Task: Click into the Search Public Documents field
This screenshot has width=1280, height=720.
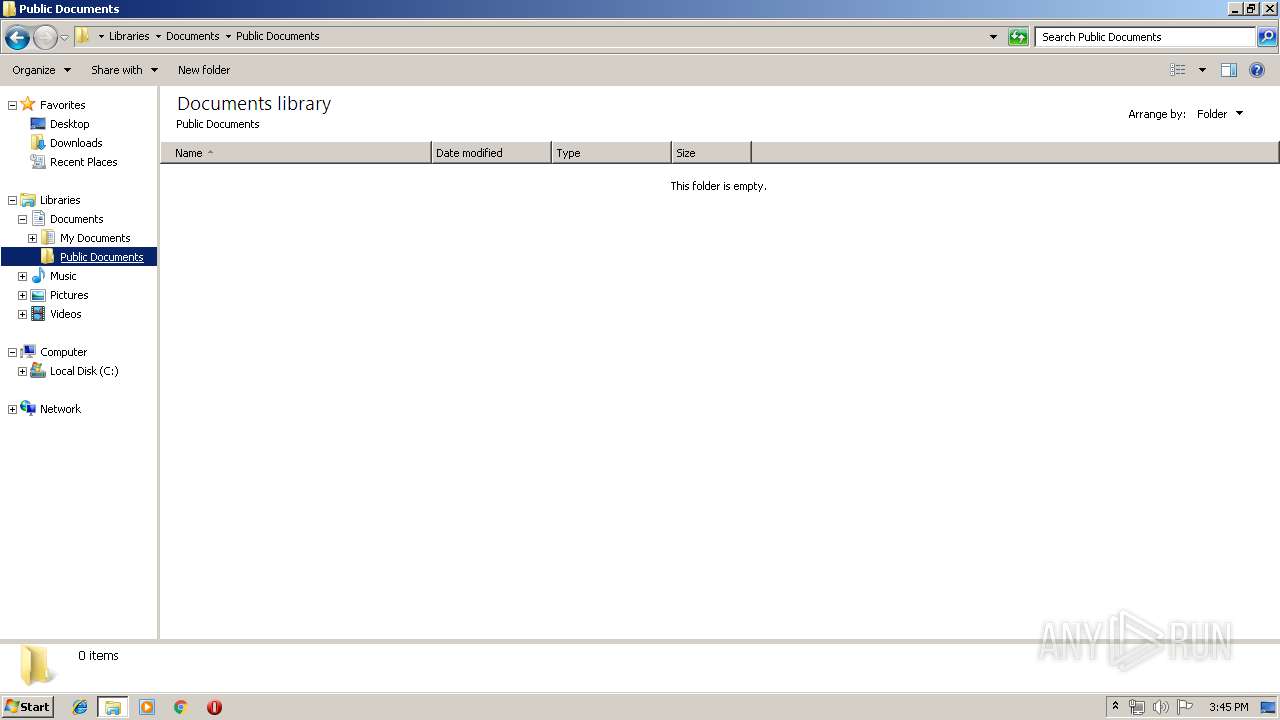Action: [x=1145, y=37]
